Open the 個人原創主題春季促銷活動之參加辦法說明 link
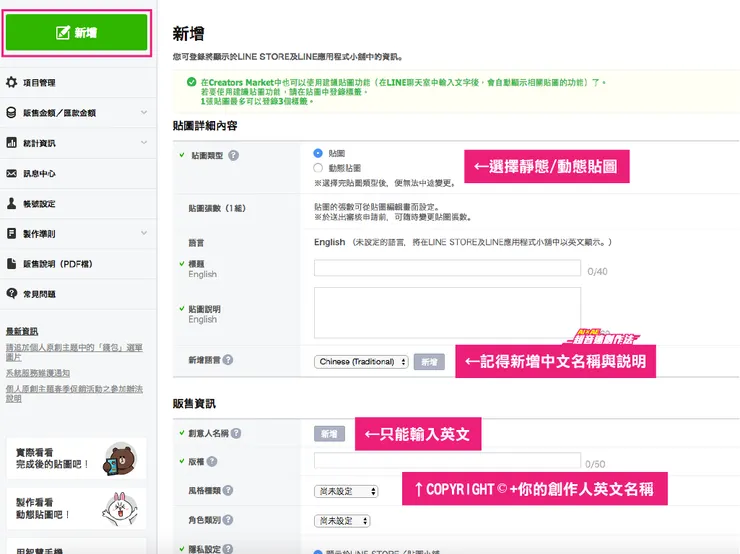 point(74,394)
